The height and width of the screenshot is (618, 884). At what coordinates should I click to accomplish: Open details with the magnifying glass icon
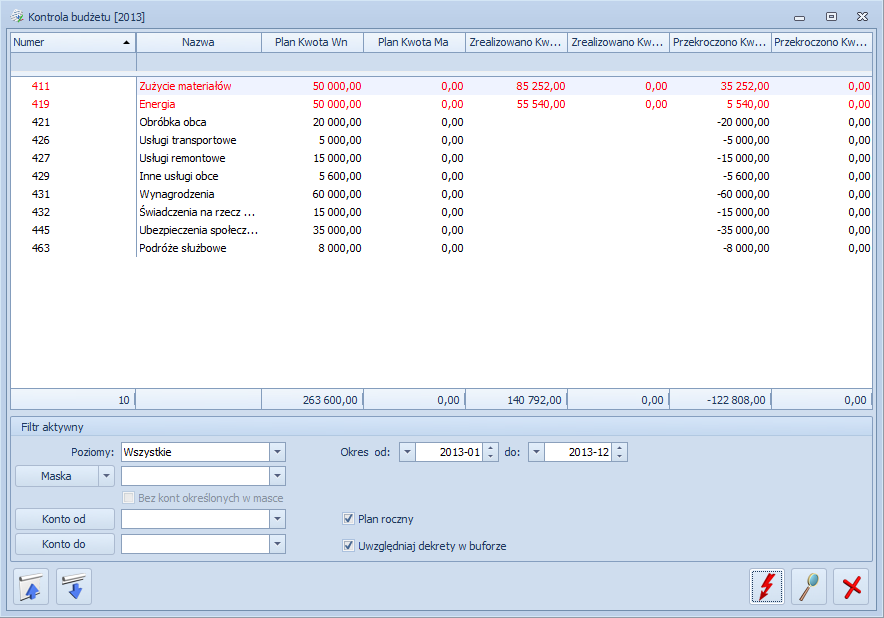pyautogui.click(x=809, y=586)
